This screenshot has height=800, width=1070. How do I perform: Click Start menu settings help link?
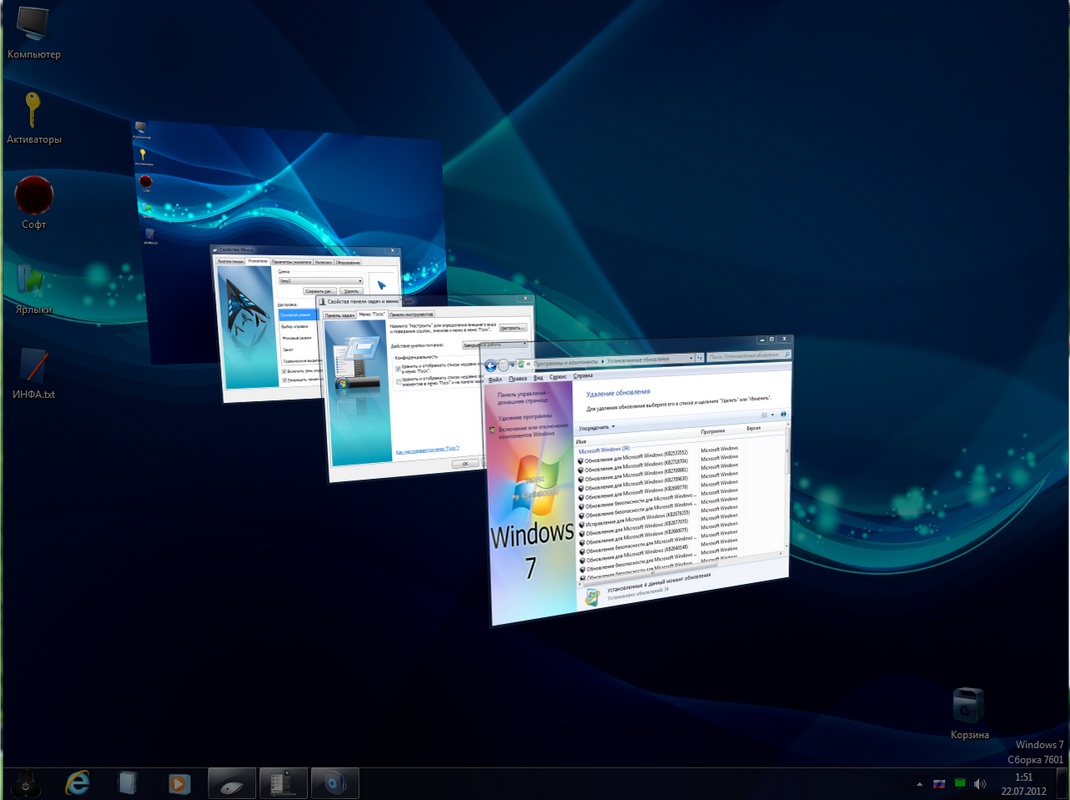click(427, 450)
